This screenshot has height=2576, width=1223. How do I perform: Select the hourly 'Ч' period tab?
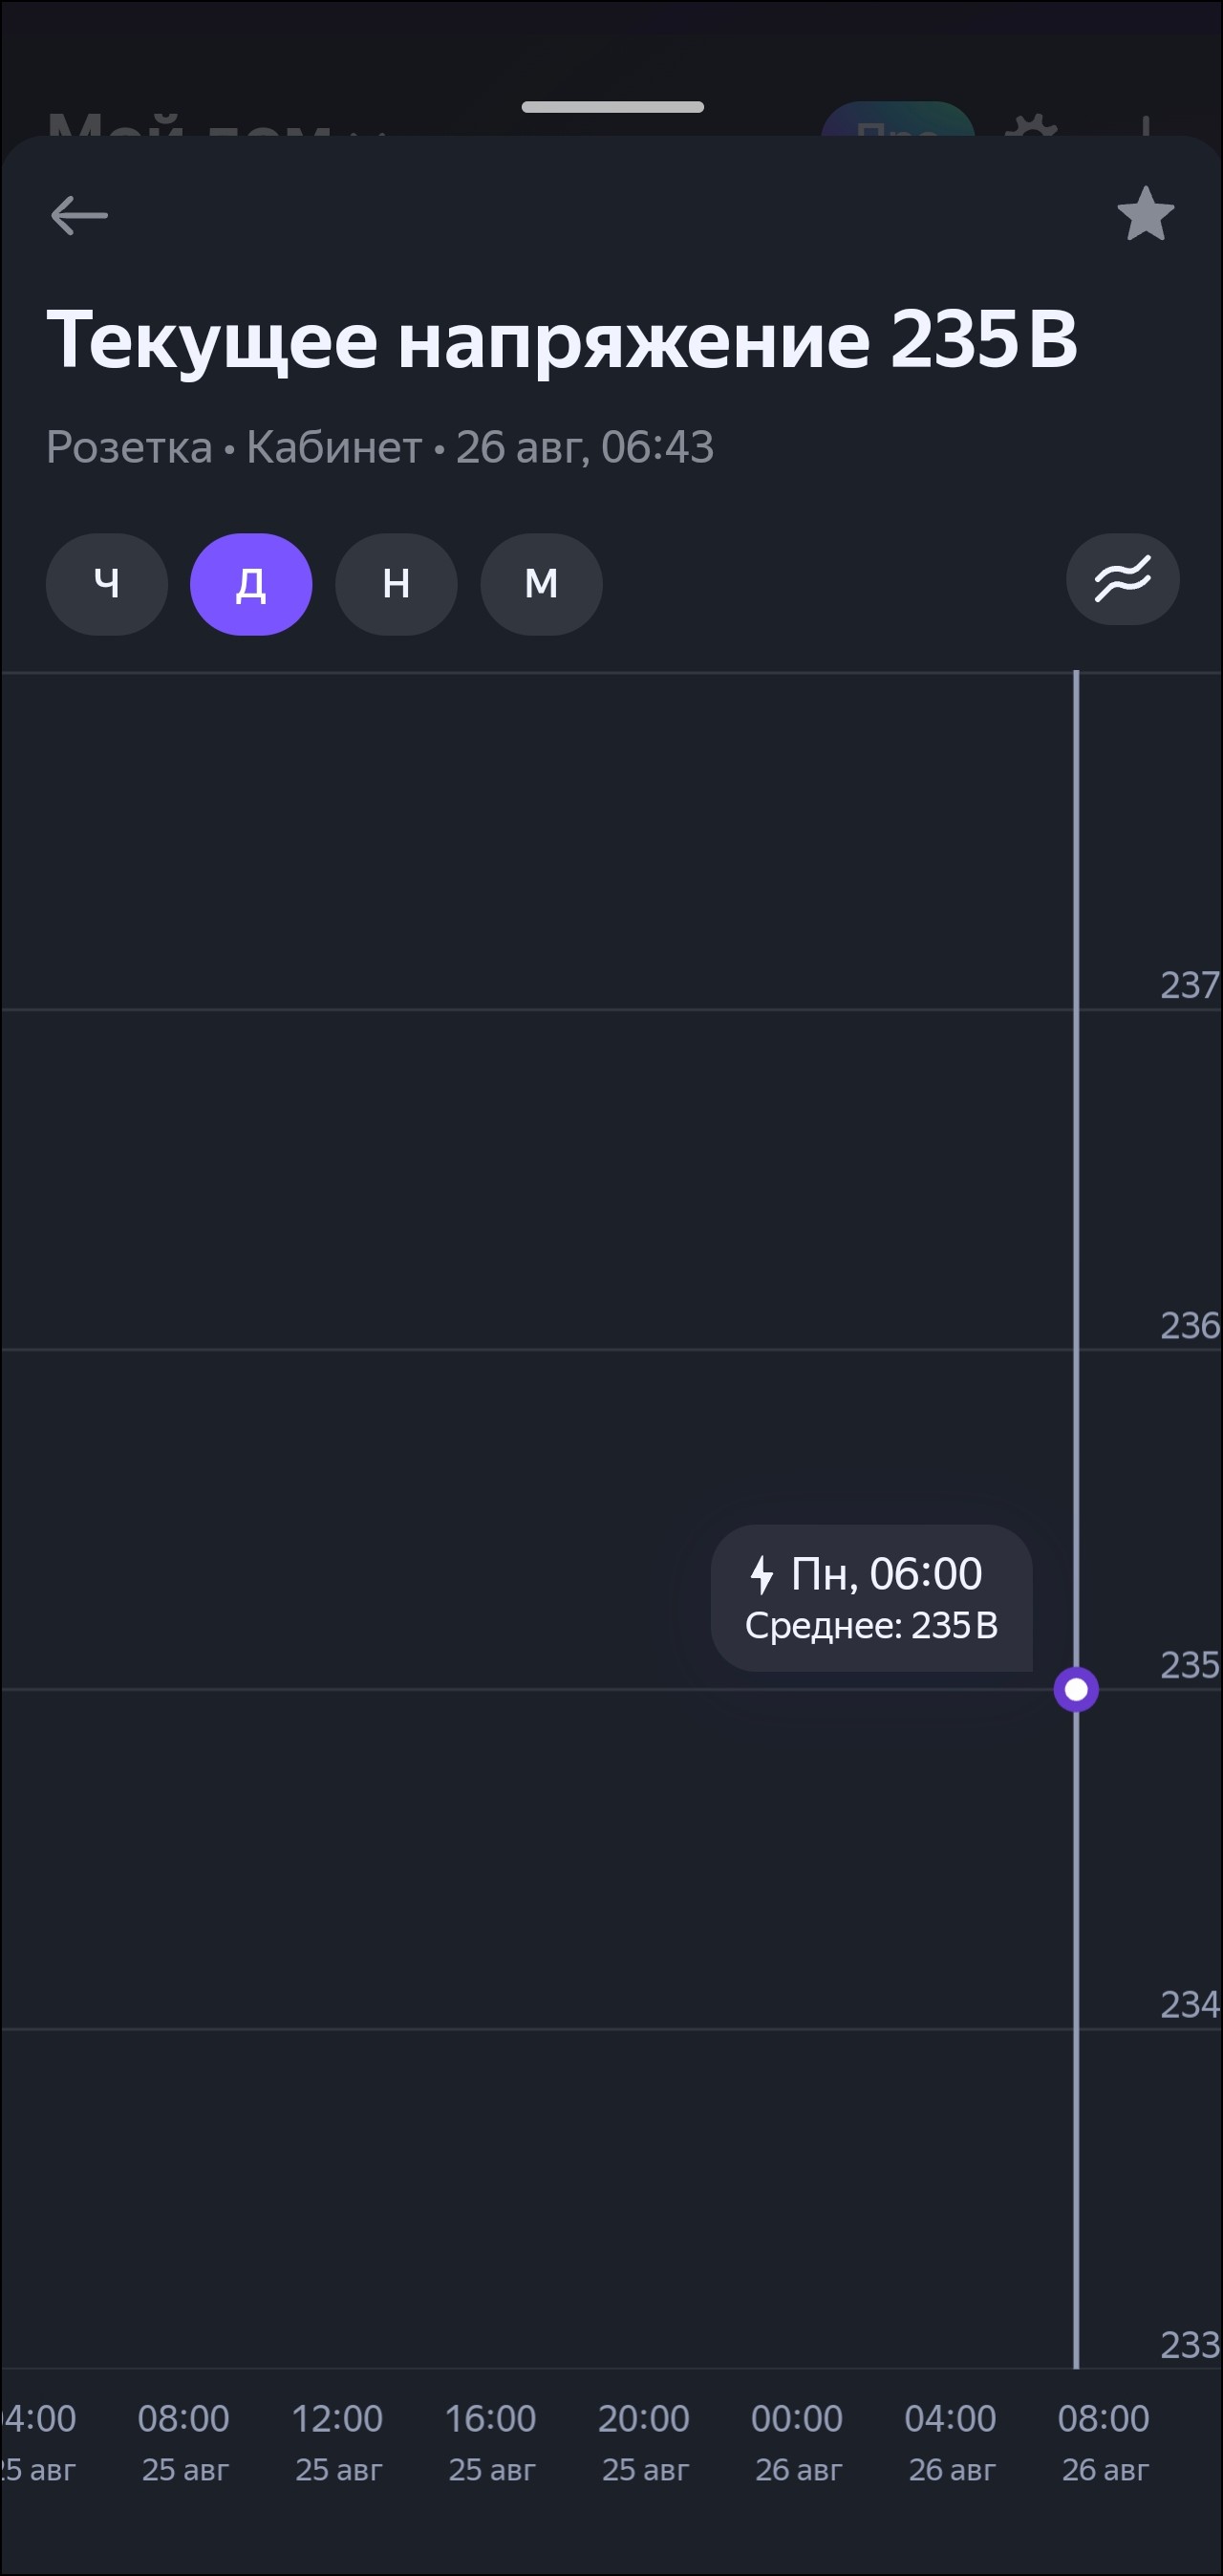point(107,584)
